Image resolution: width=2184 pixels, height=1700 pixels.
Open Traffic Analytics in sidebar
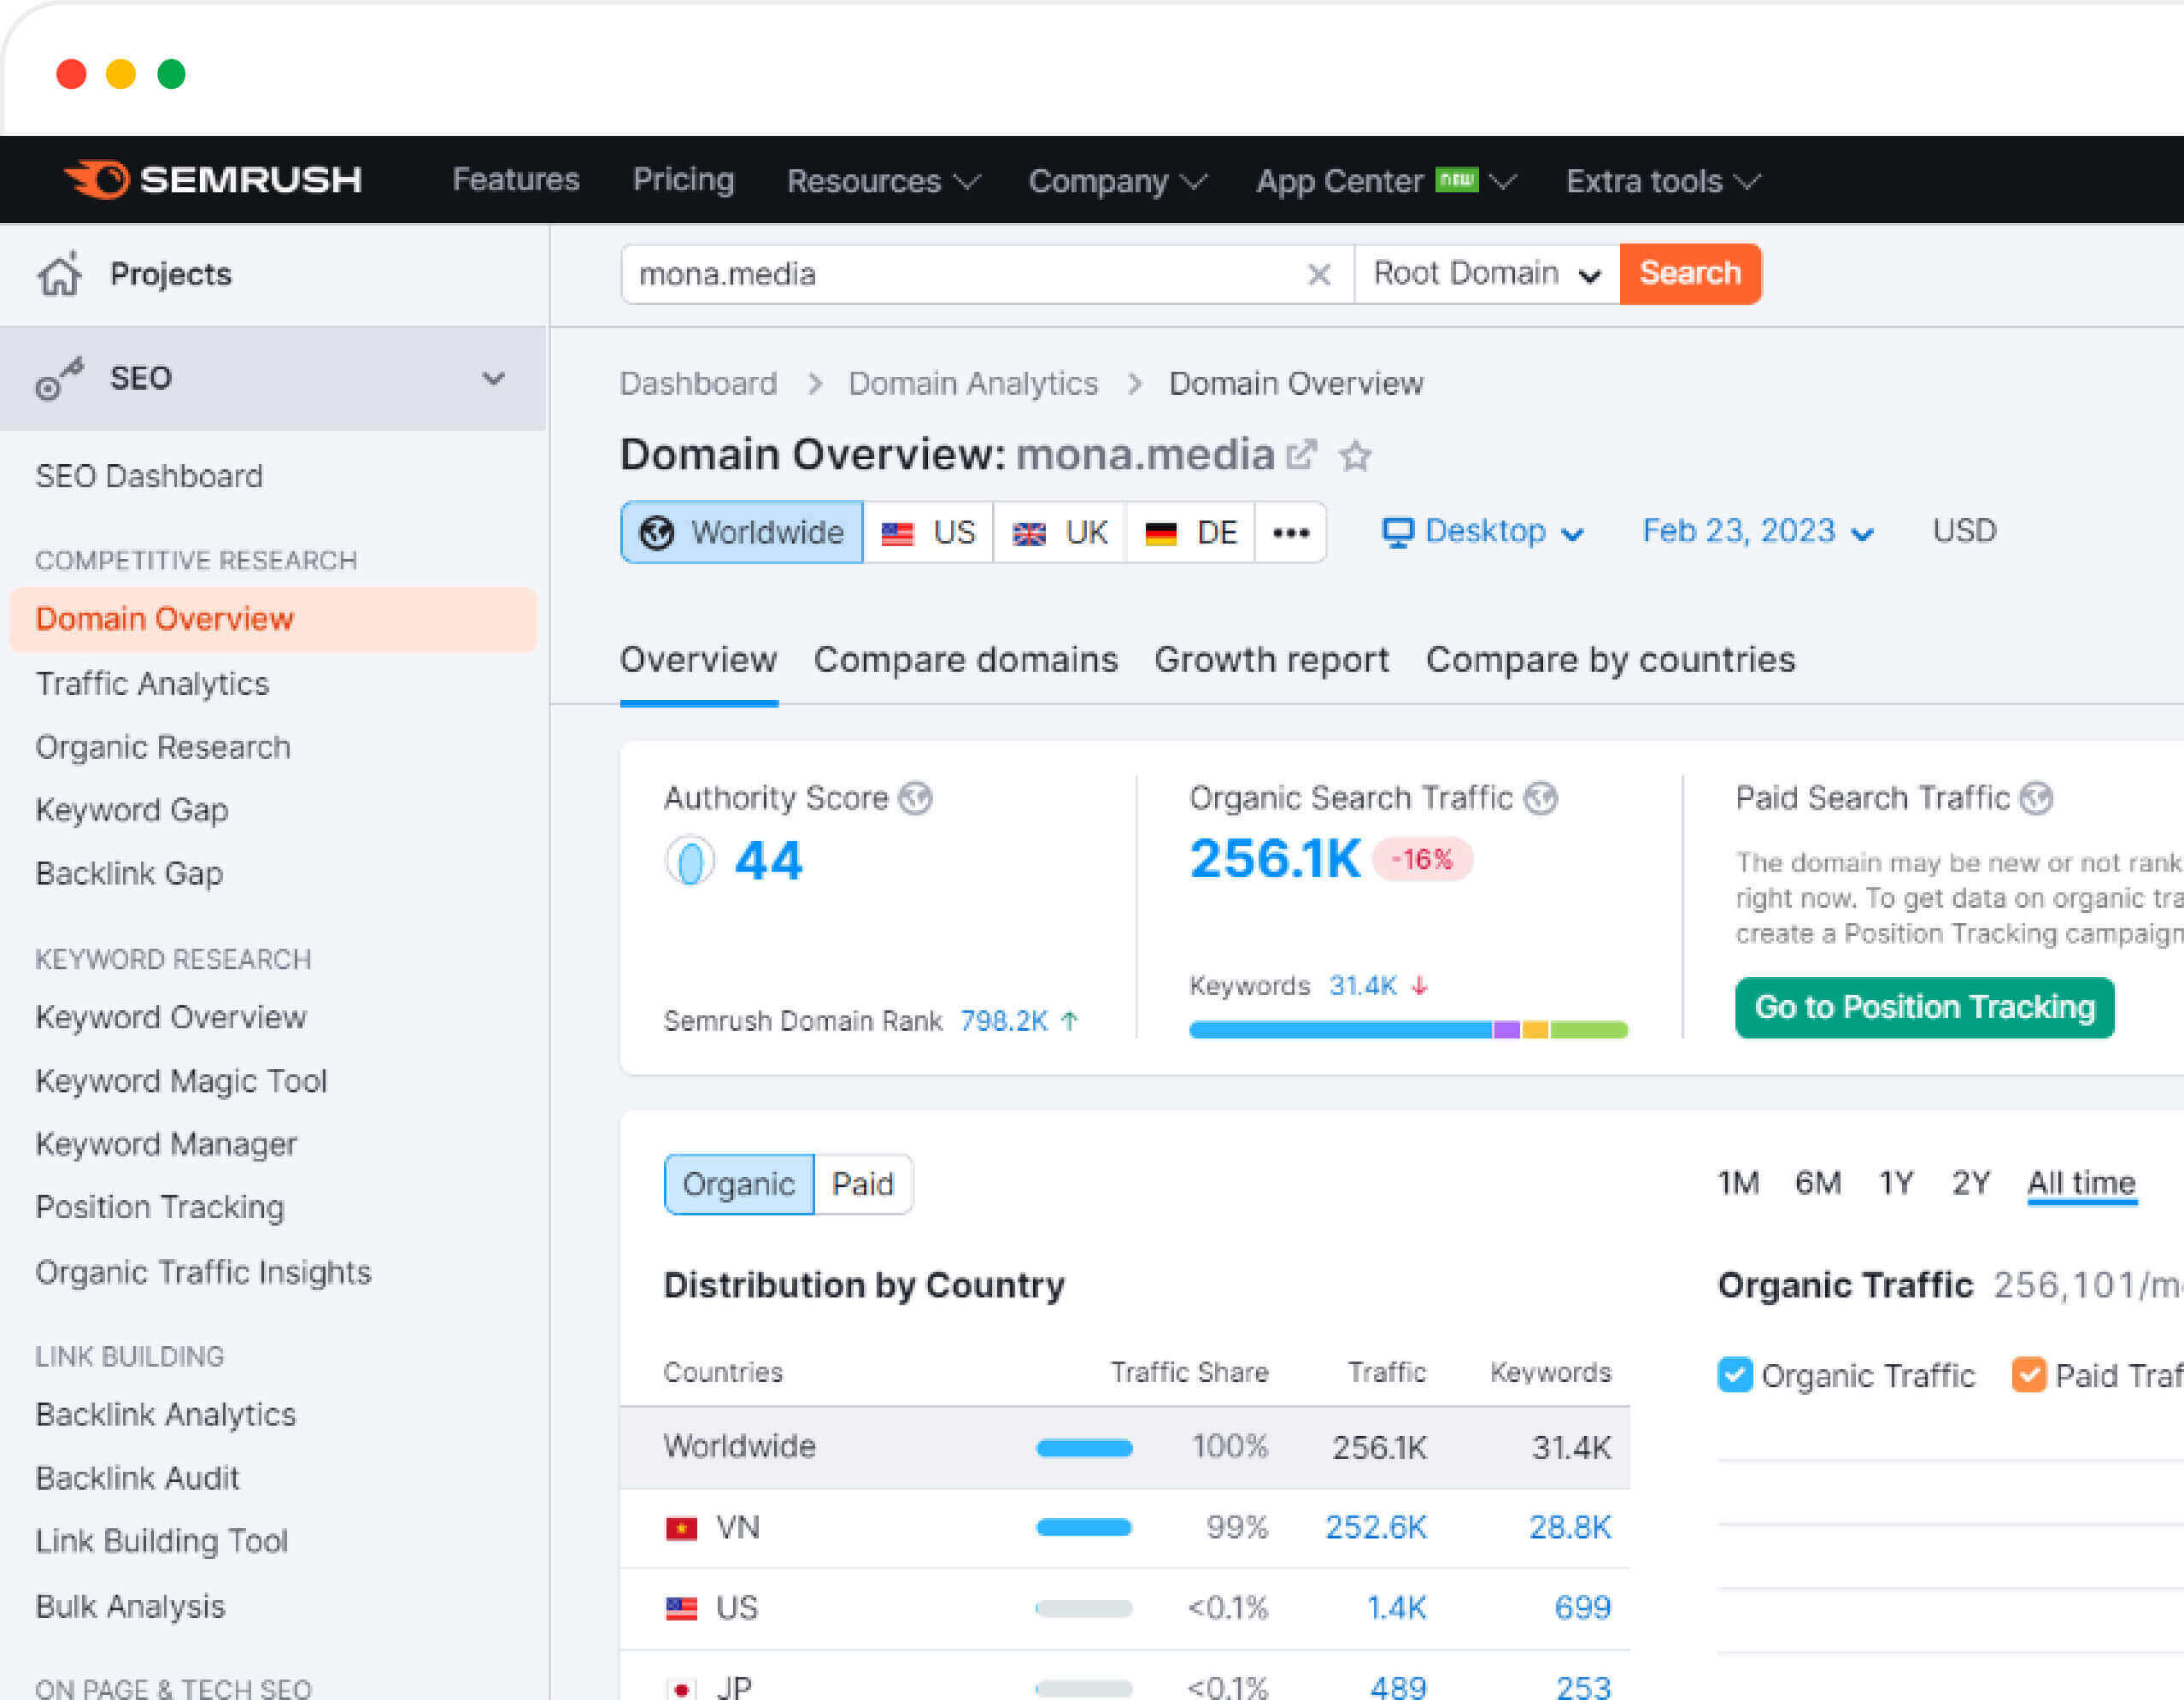tap(152, 684)
